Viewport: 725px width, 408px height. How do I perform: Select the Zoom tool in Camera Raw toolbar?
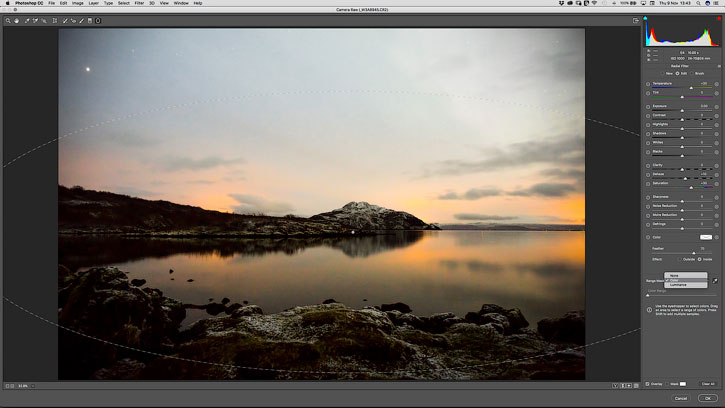point(8,21)
